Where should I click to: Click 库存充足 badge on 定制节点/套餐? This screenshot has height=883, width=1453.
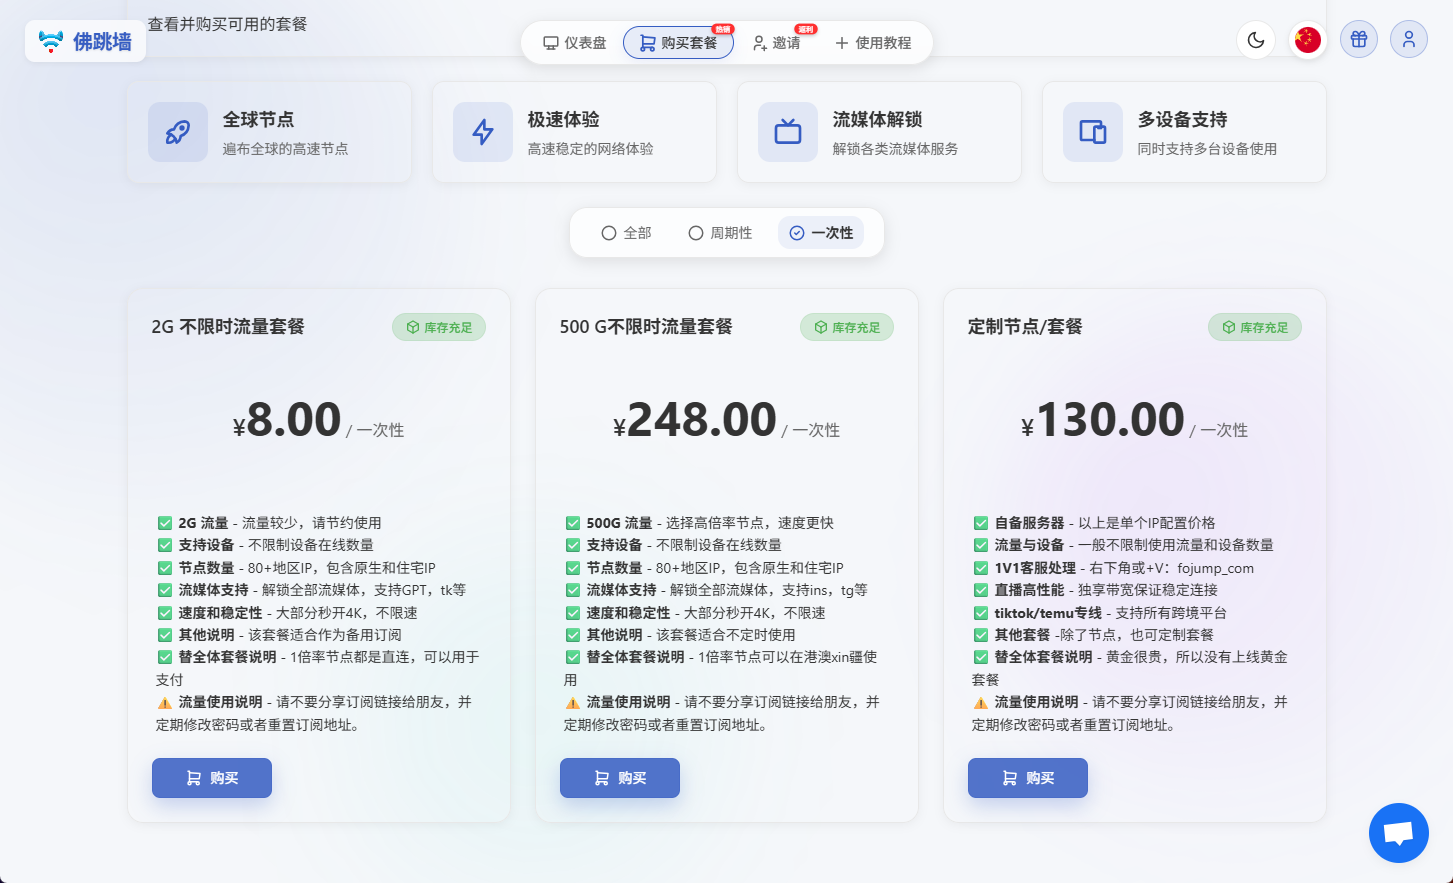pos(1255,327)
